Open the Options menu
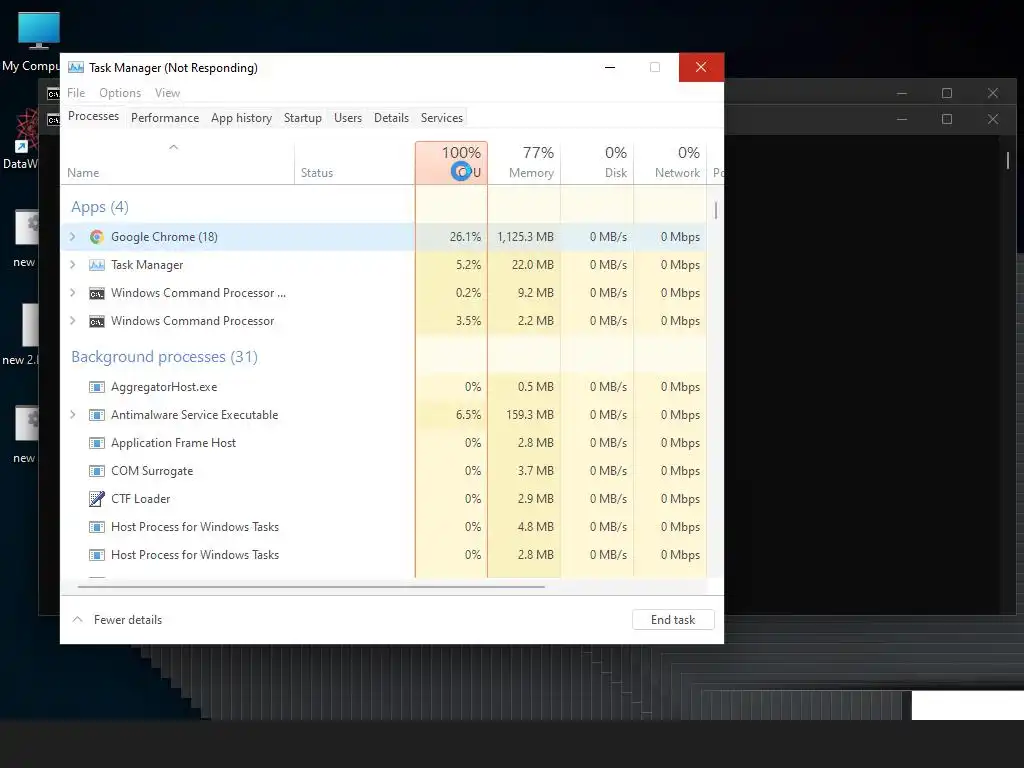This screenshot has width=1024, height=768. click(120, 93)
